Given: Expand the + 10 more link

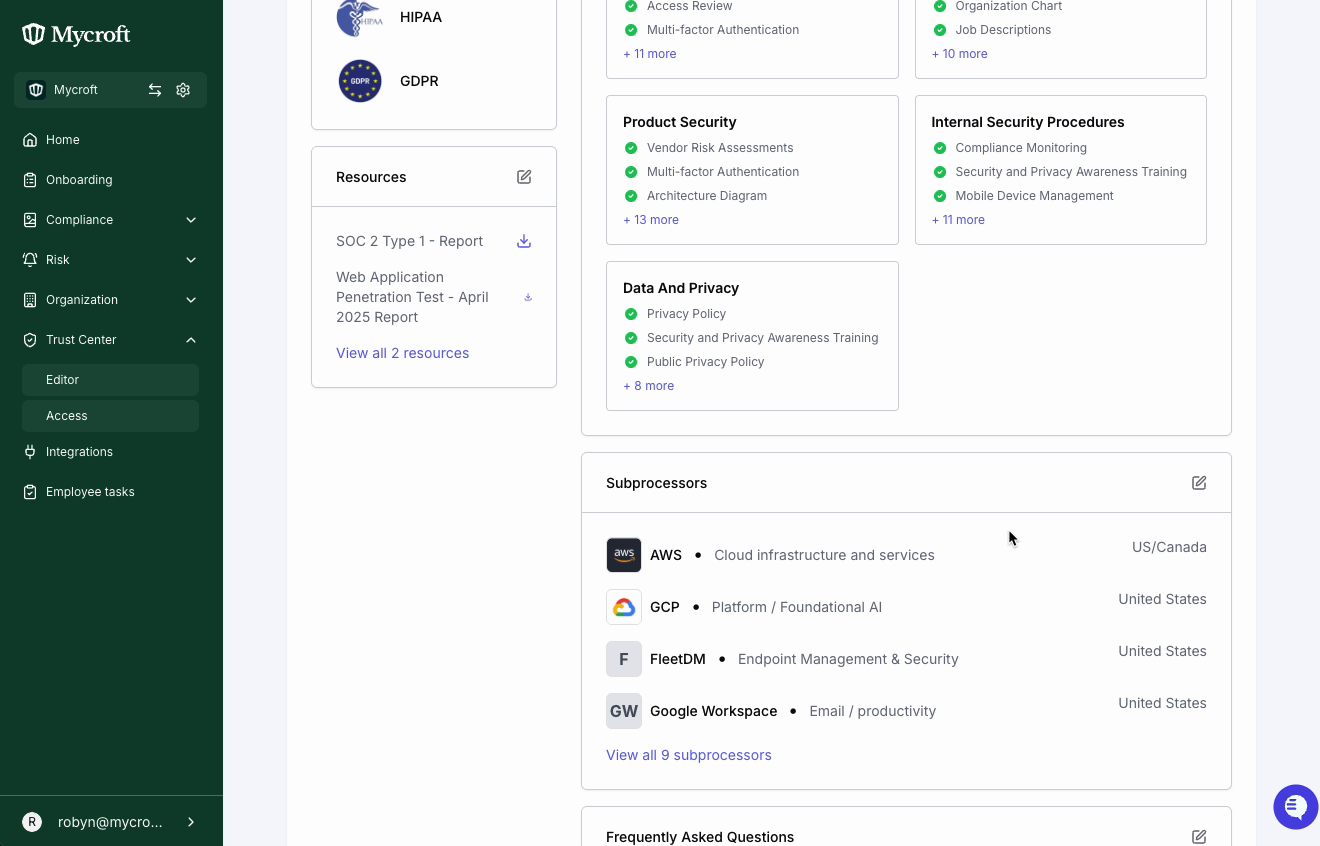Looking at the screenshot, I should click(x=960, y=54).
